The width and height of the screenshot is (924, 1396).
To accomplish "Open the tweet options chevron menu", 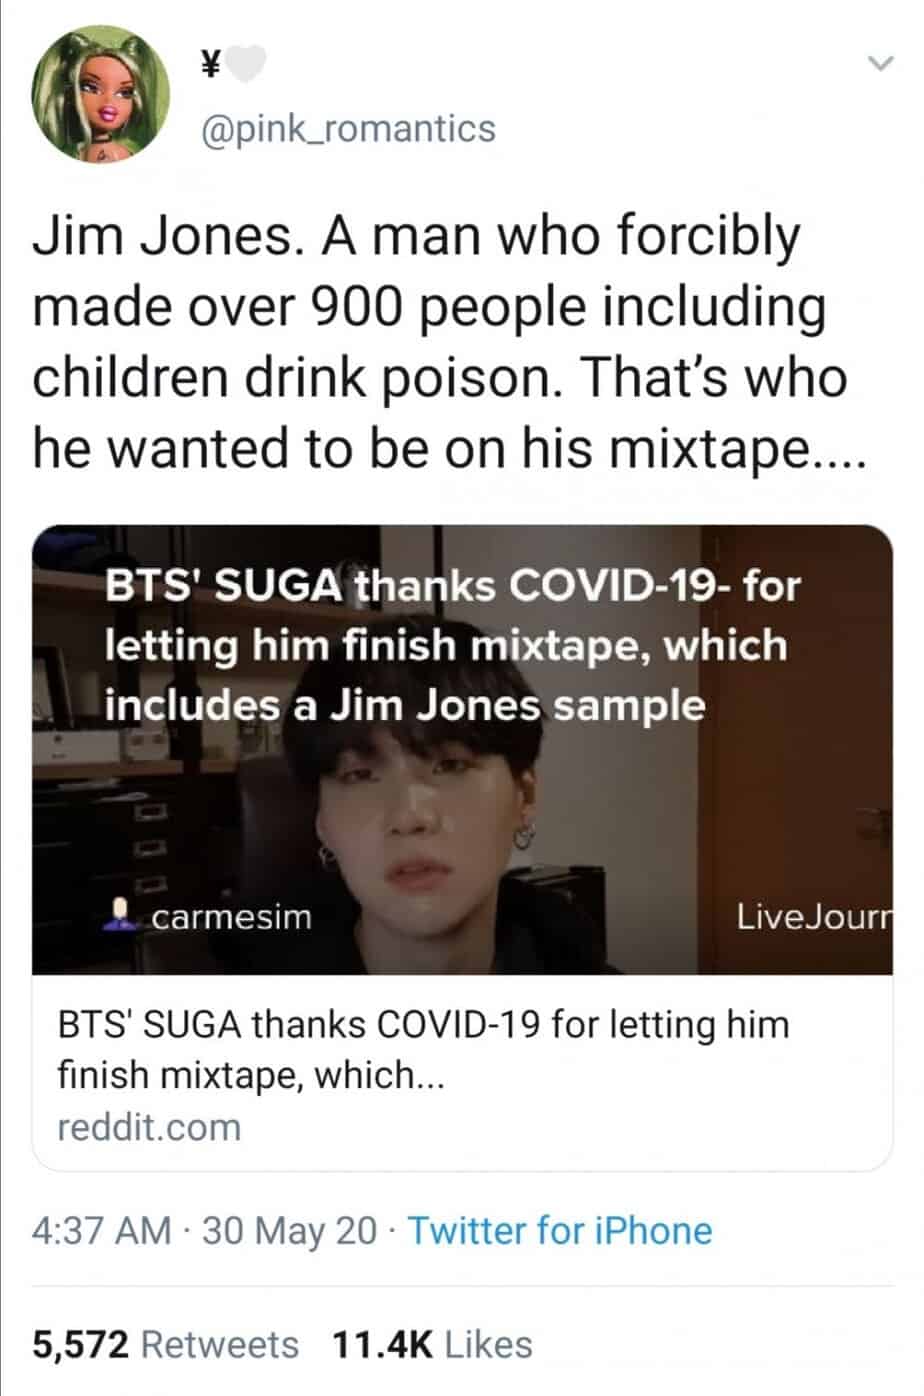I will click(x=879, y=65).
